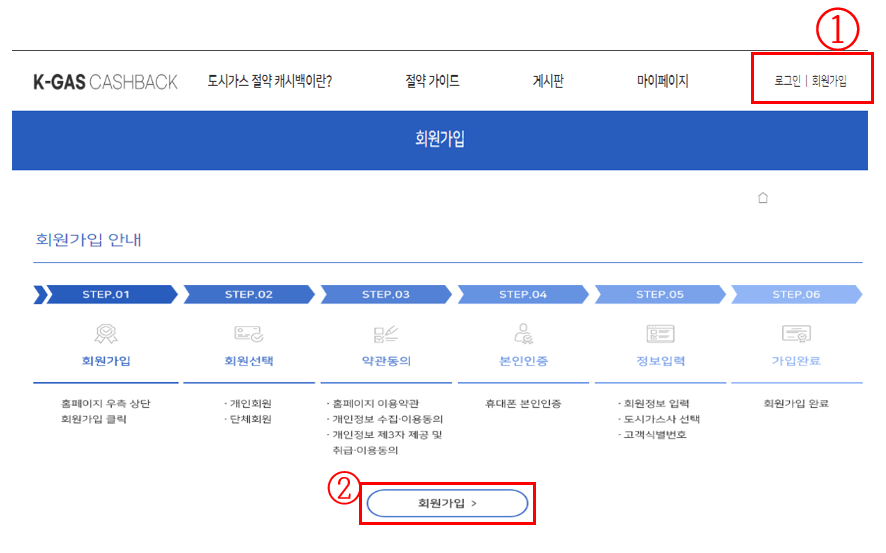
Task: Click the 도시가스사 선택 list item
Action: coord(659,419)
